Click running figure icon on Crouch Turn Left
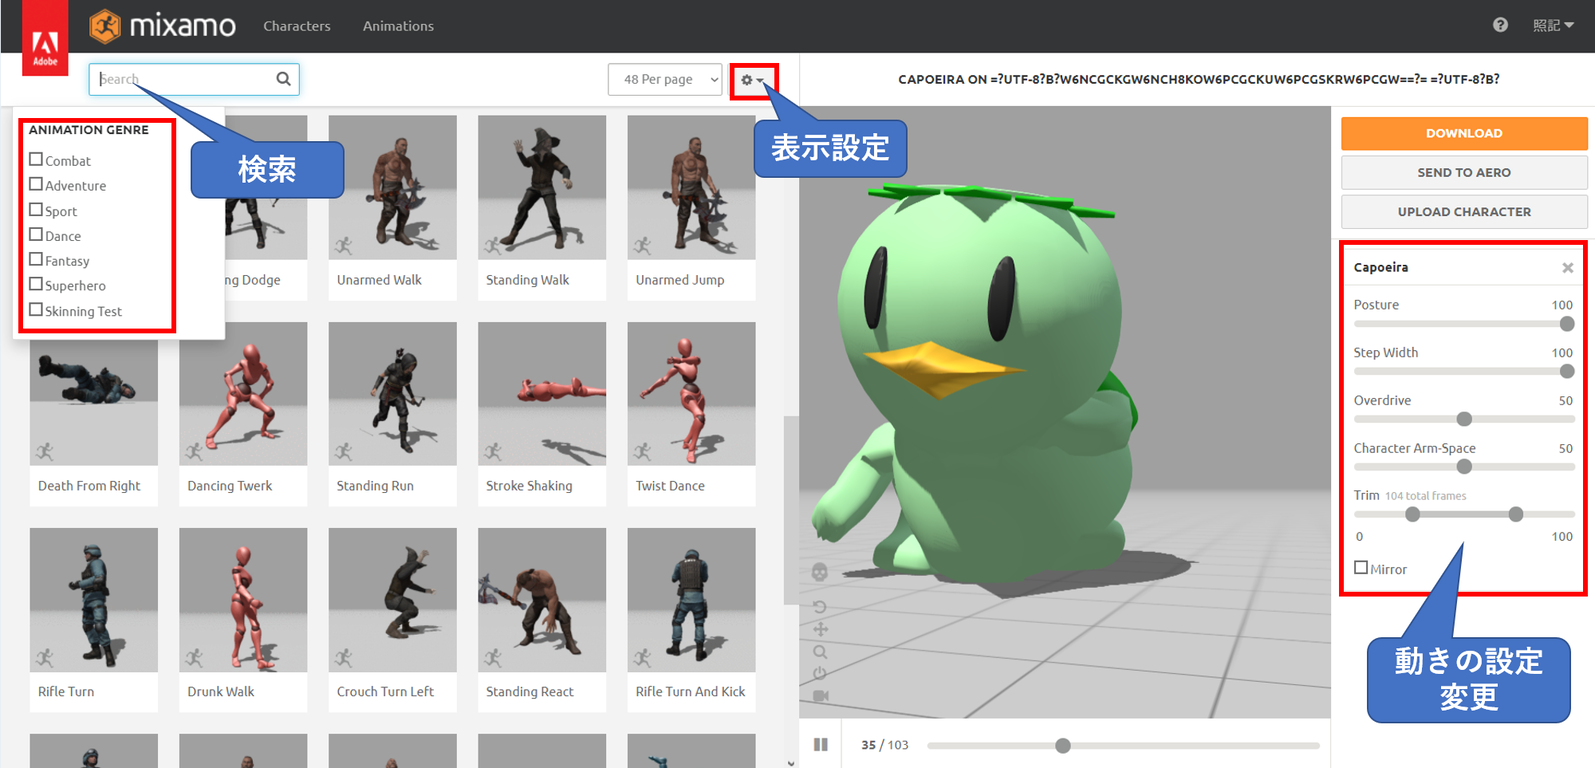 343,657
